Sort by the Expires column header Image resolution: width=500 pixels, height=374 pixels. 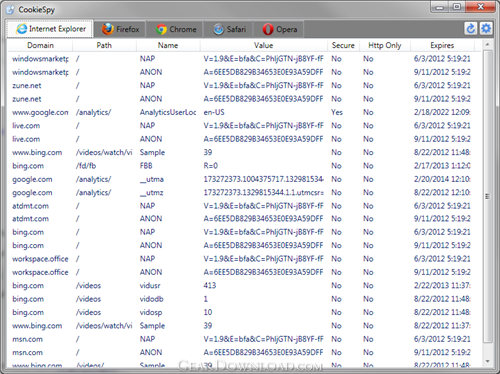[x=442, y=45]
